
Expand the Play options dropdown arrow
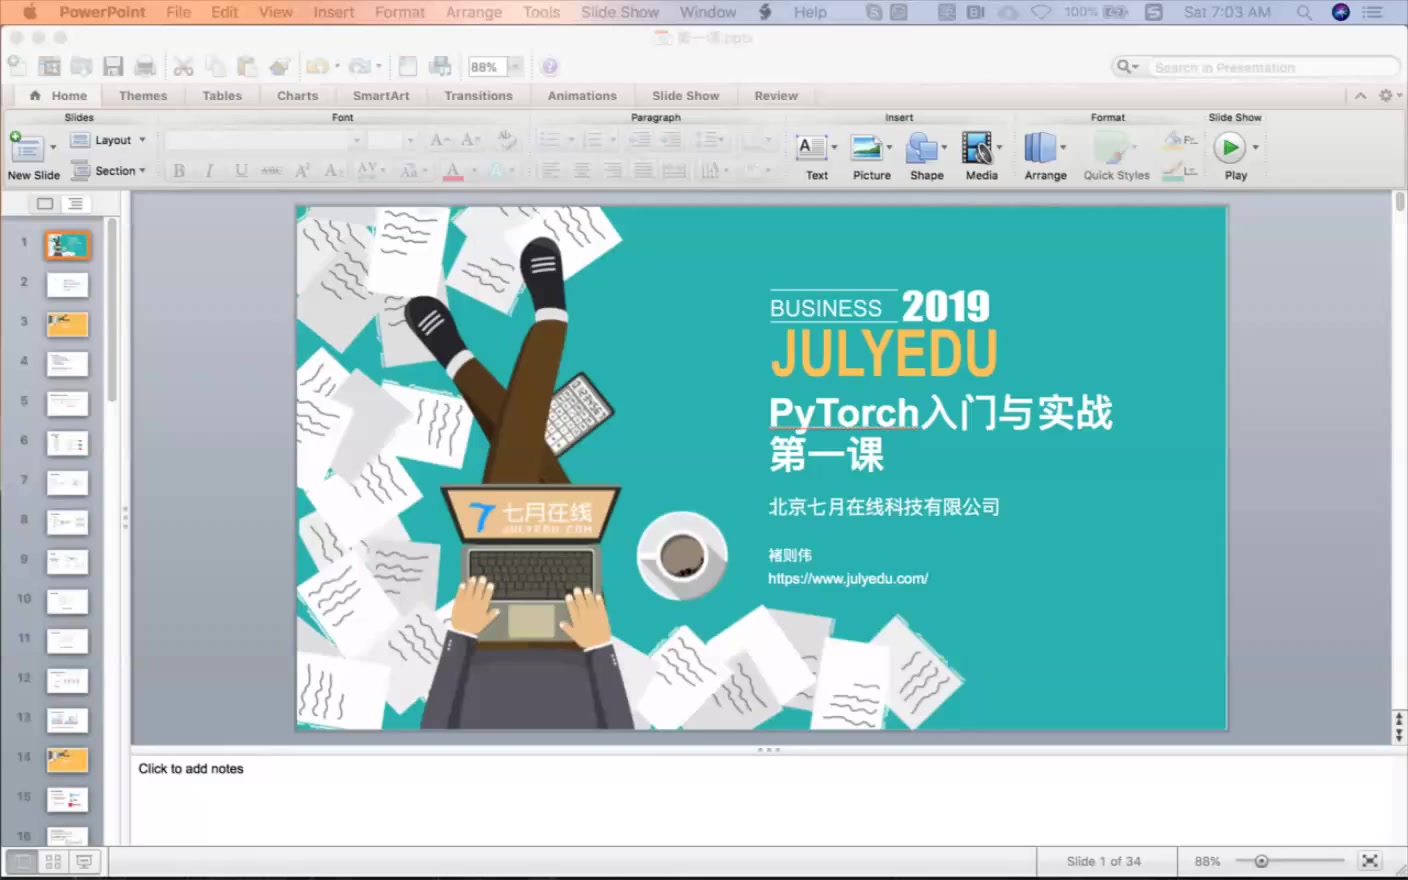click(1255, 147)
